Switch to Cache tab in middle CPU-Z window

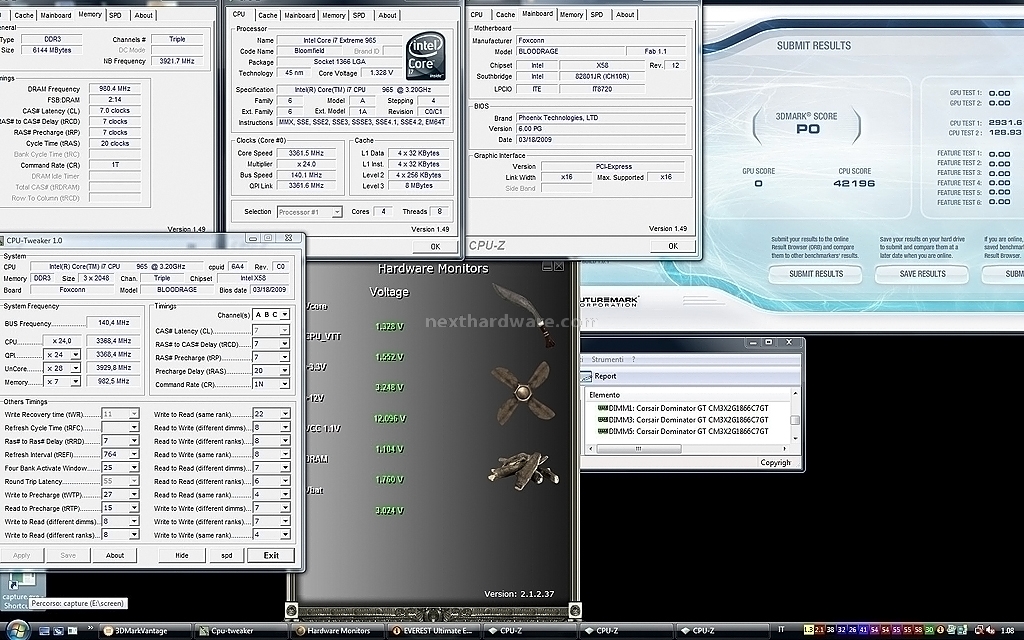coord(267,15)
